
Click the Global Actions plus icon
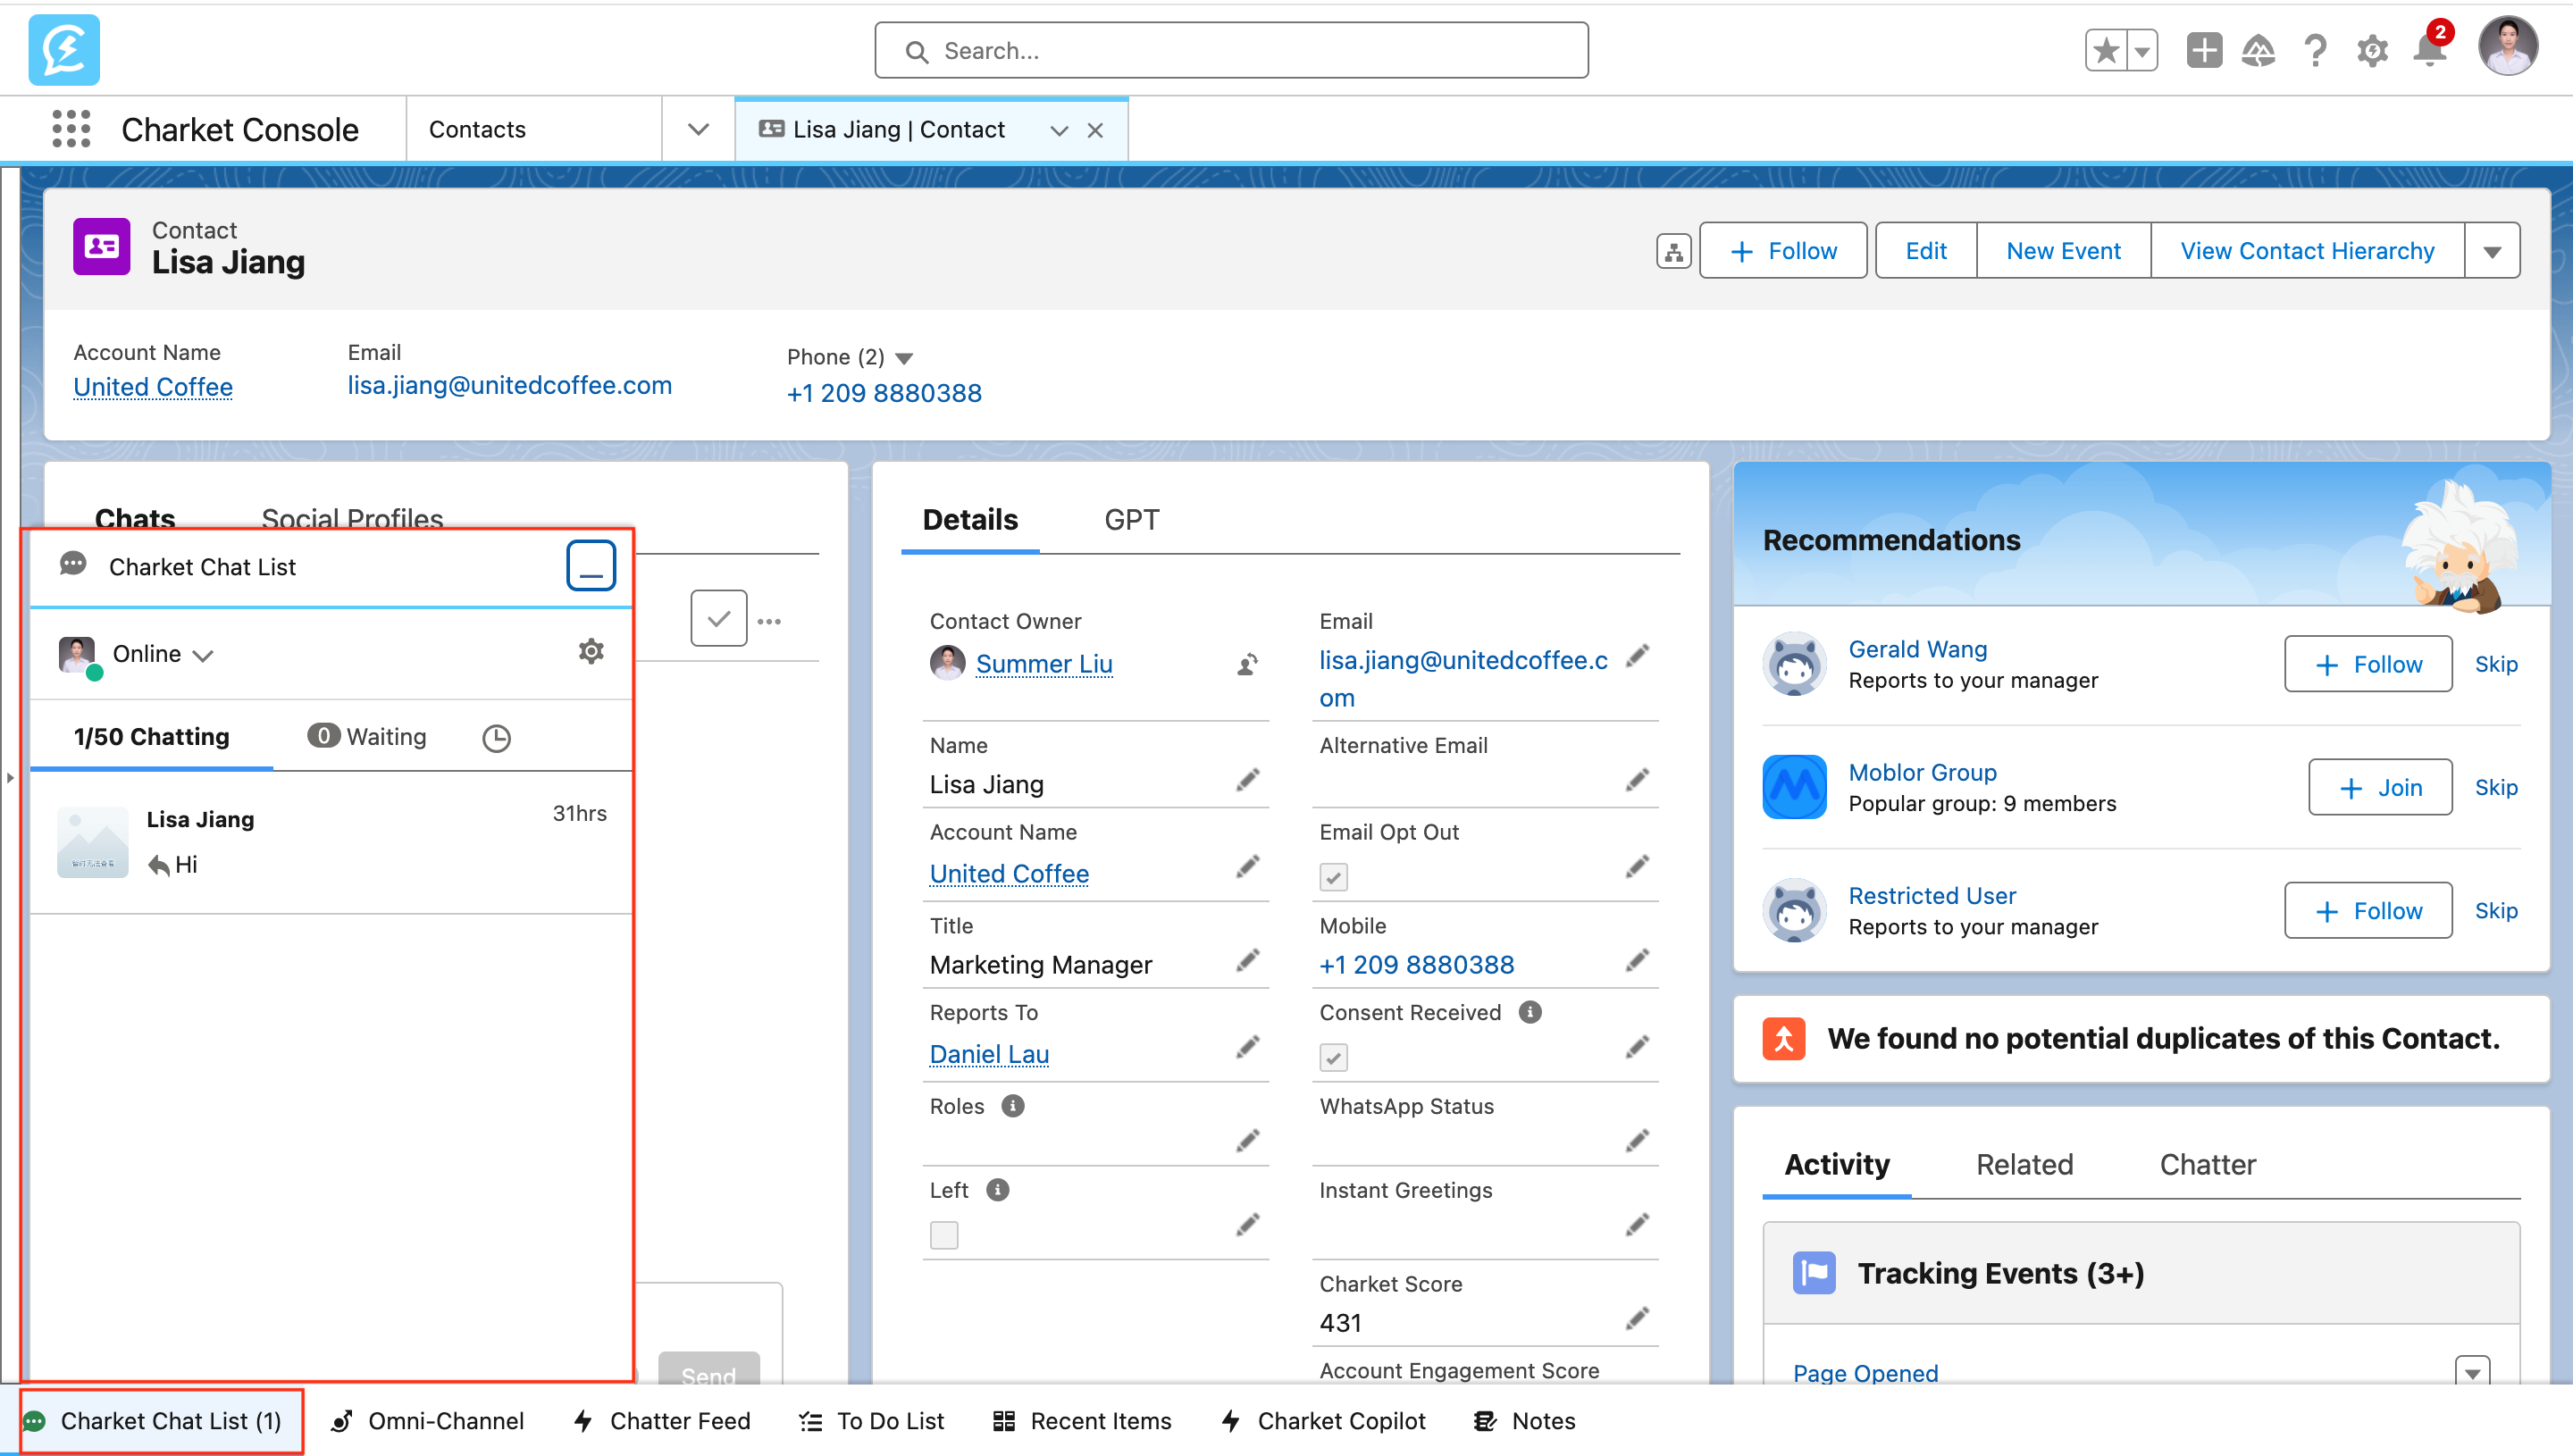(2204, 50)
